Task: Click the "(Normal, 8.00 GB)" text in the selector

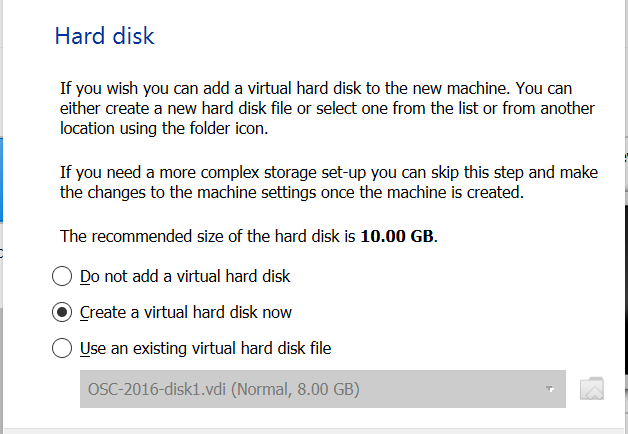Action: click(293, 389)
